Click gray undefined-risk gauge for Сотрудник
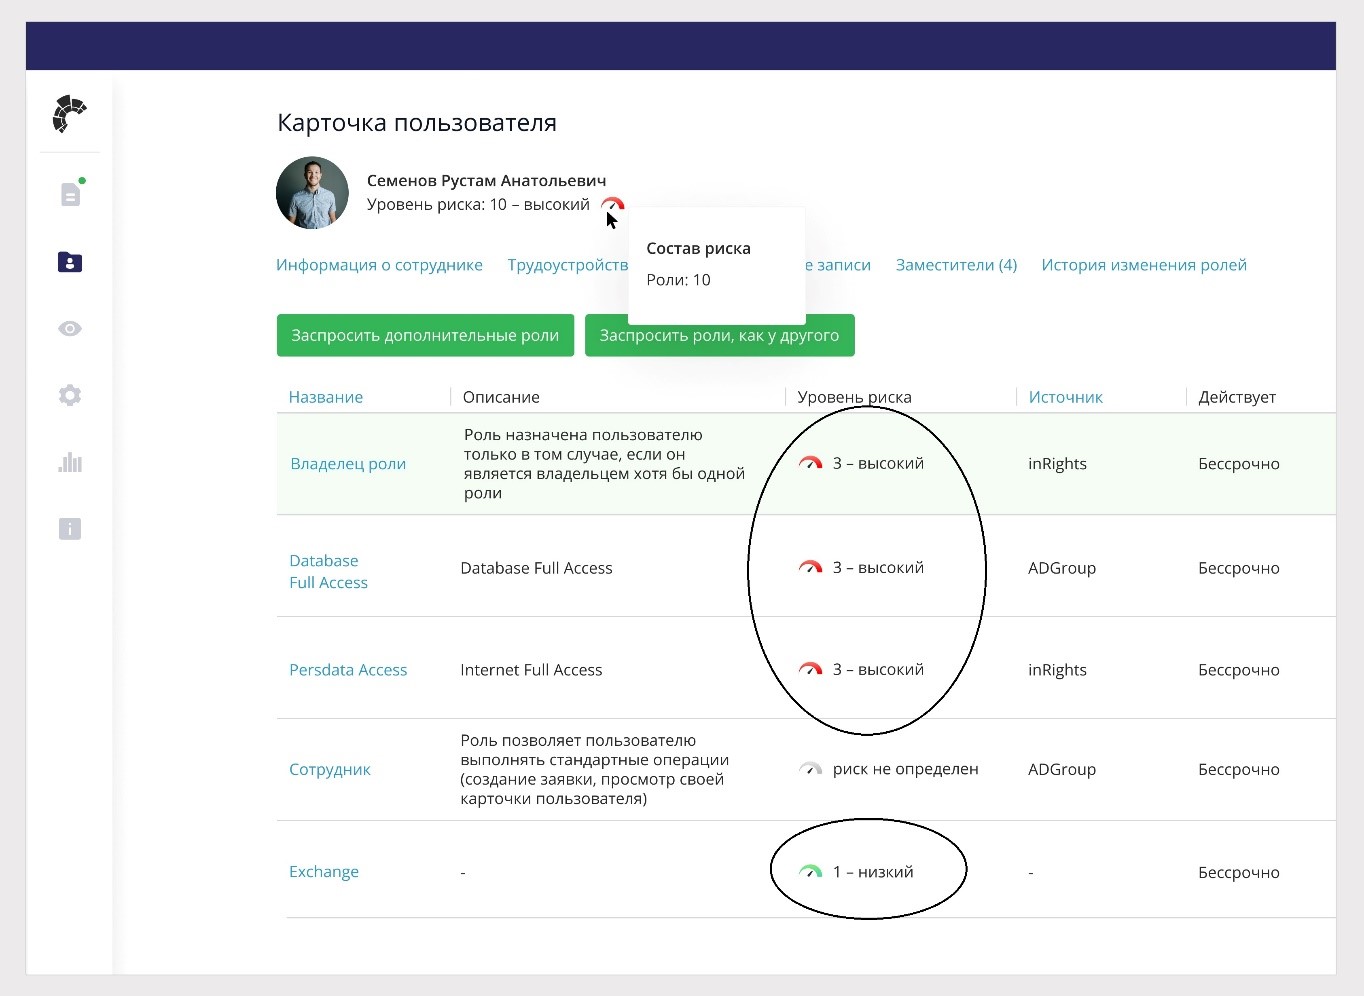The height and width of the screenshot is (996, 1364). (x=810, y=769)
